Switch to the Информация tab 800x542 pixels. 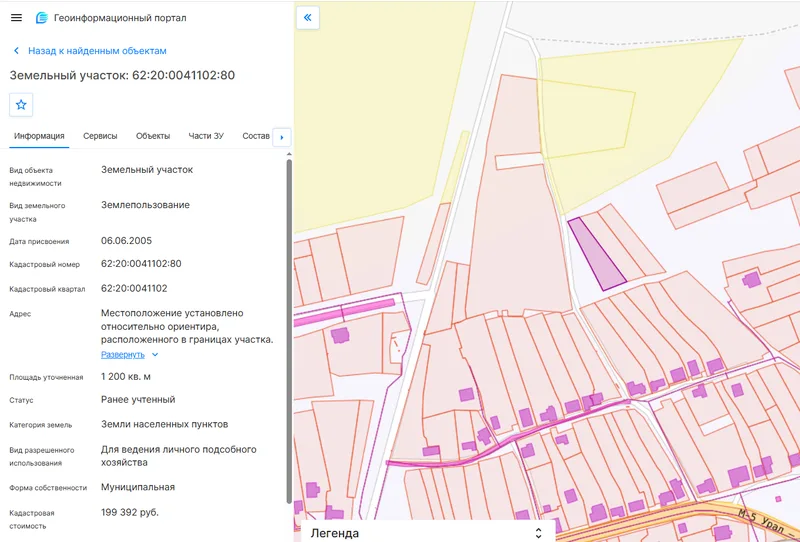coord(39,136)
